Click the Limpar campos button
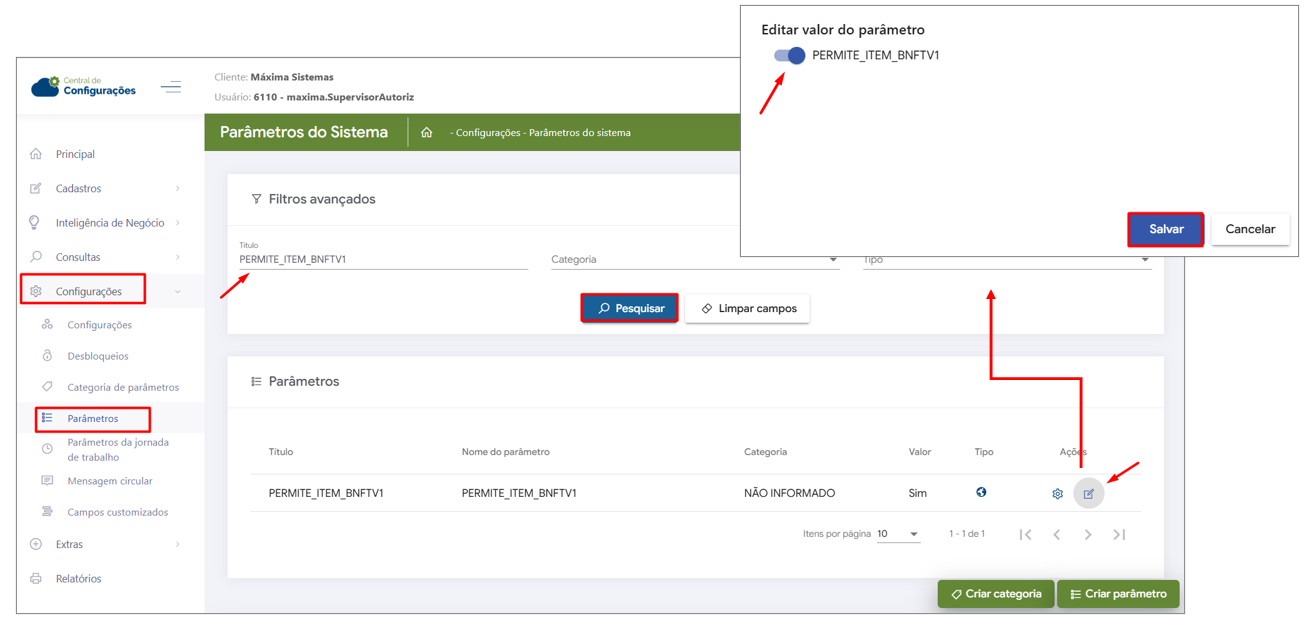1308x626 pixels. click(748, 308)
